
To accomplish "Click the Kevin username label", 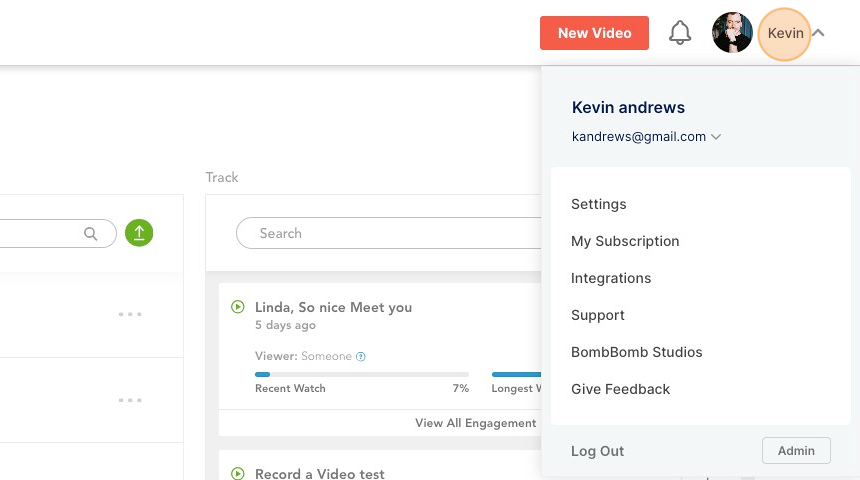I will (x=785, y=33).
